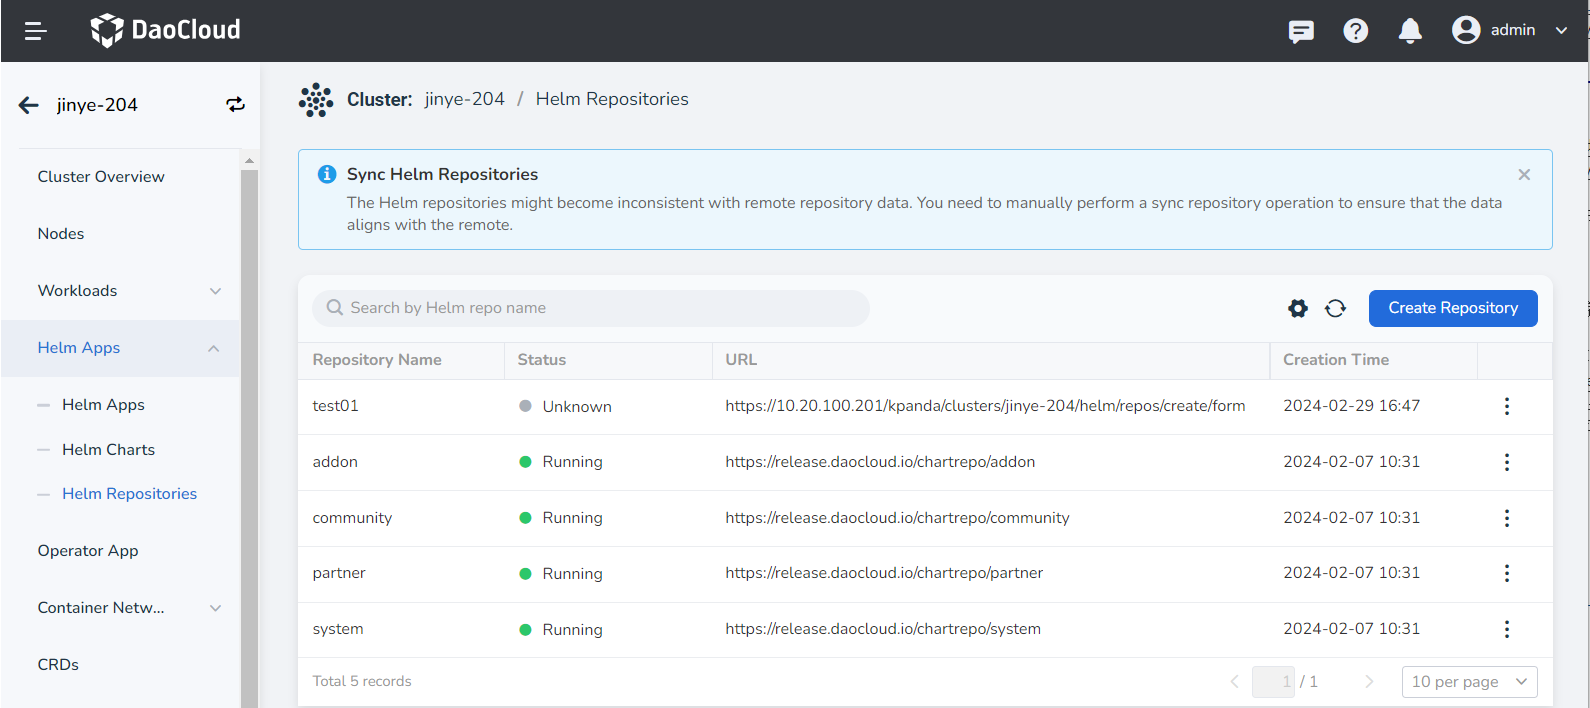The width and height of the screenshot is (1590, 708).
Task: Open actions menu for test01 repository
Action: coord(1506,406)
